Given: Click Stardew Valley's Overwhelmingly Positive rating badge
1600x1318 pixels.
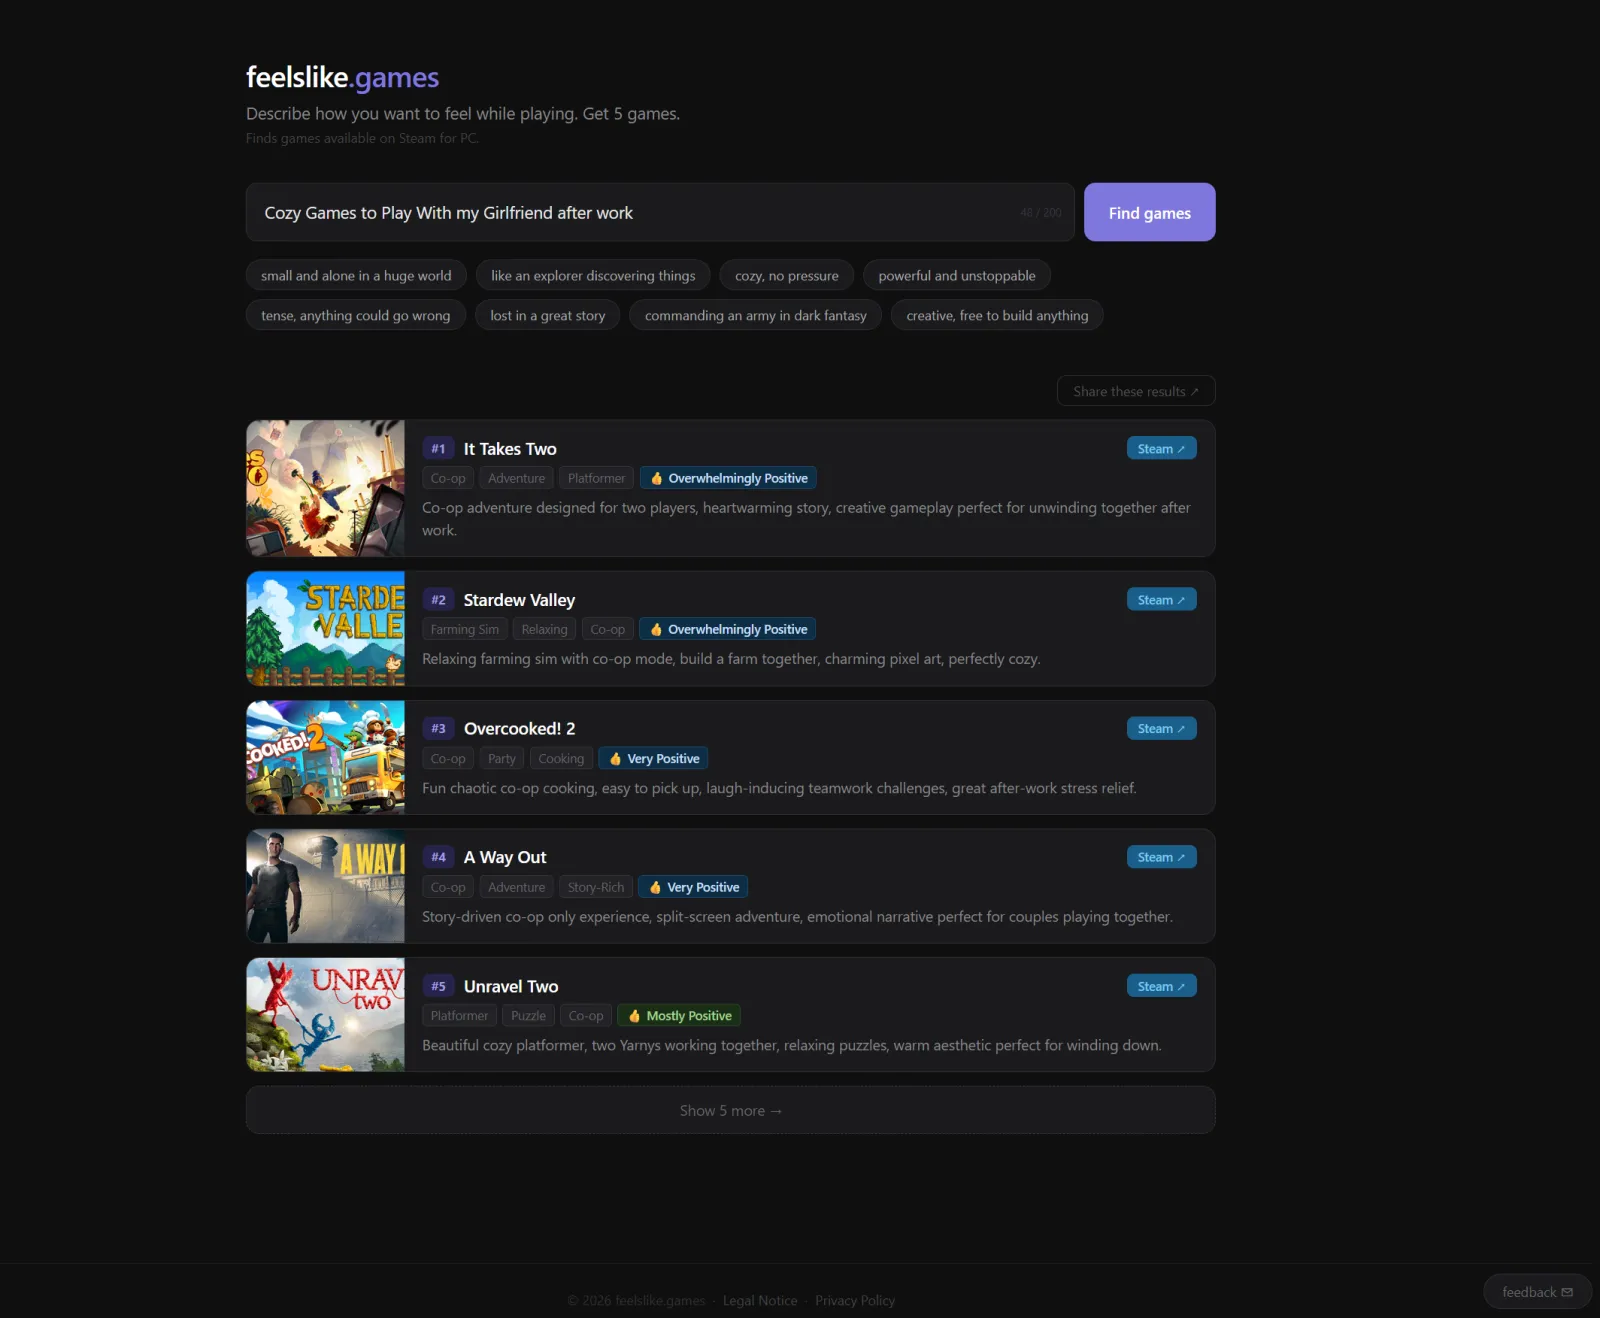Looking at the screenshot, I should pos(727,629).
